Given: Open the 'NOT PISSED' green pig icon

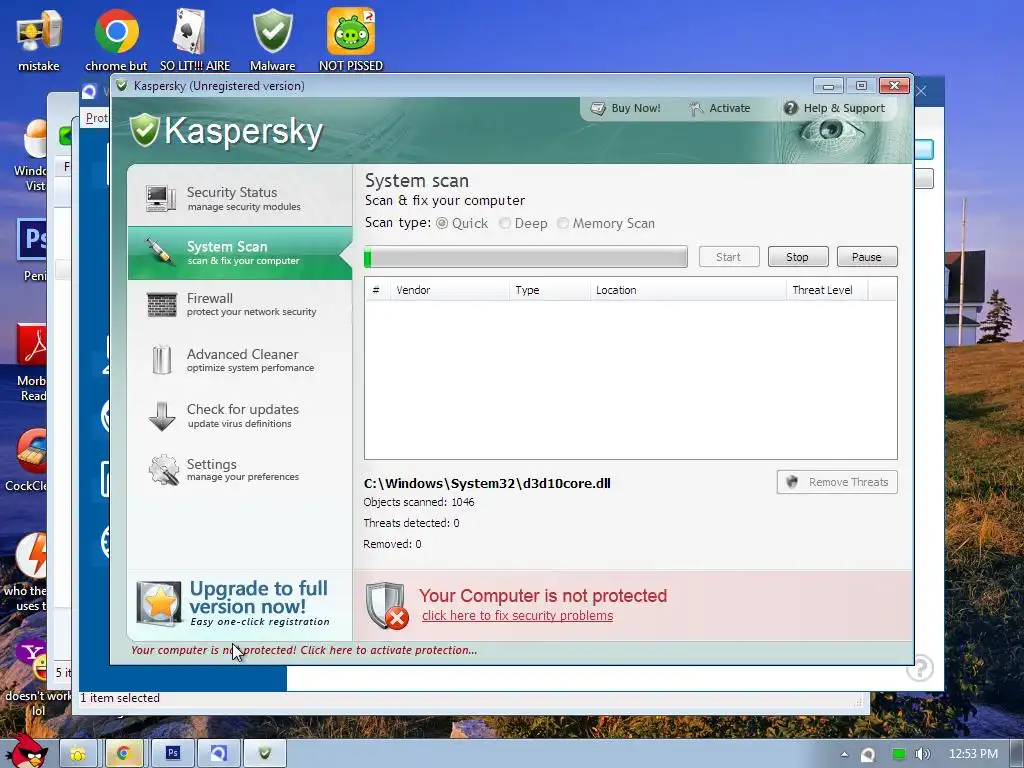Looking at the screenshot, I should [x=351, y=39].
